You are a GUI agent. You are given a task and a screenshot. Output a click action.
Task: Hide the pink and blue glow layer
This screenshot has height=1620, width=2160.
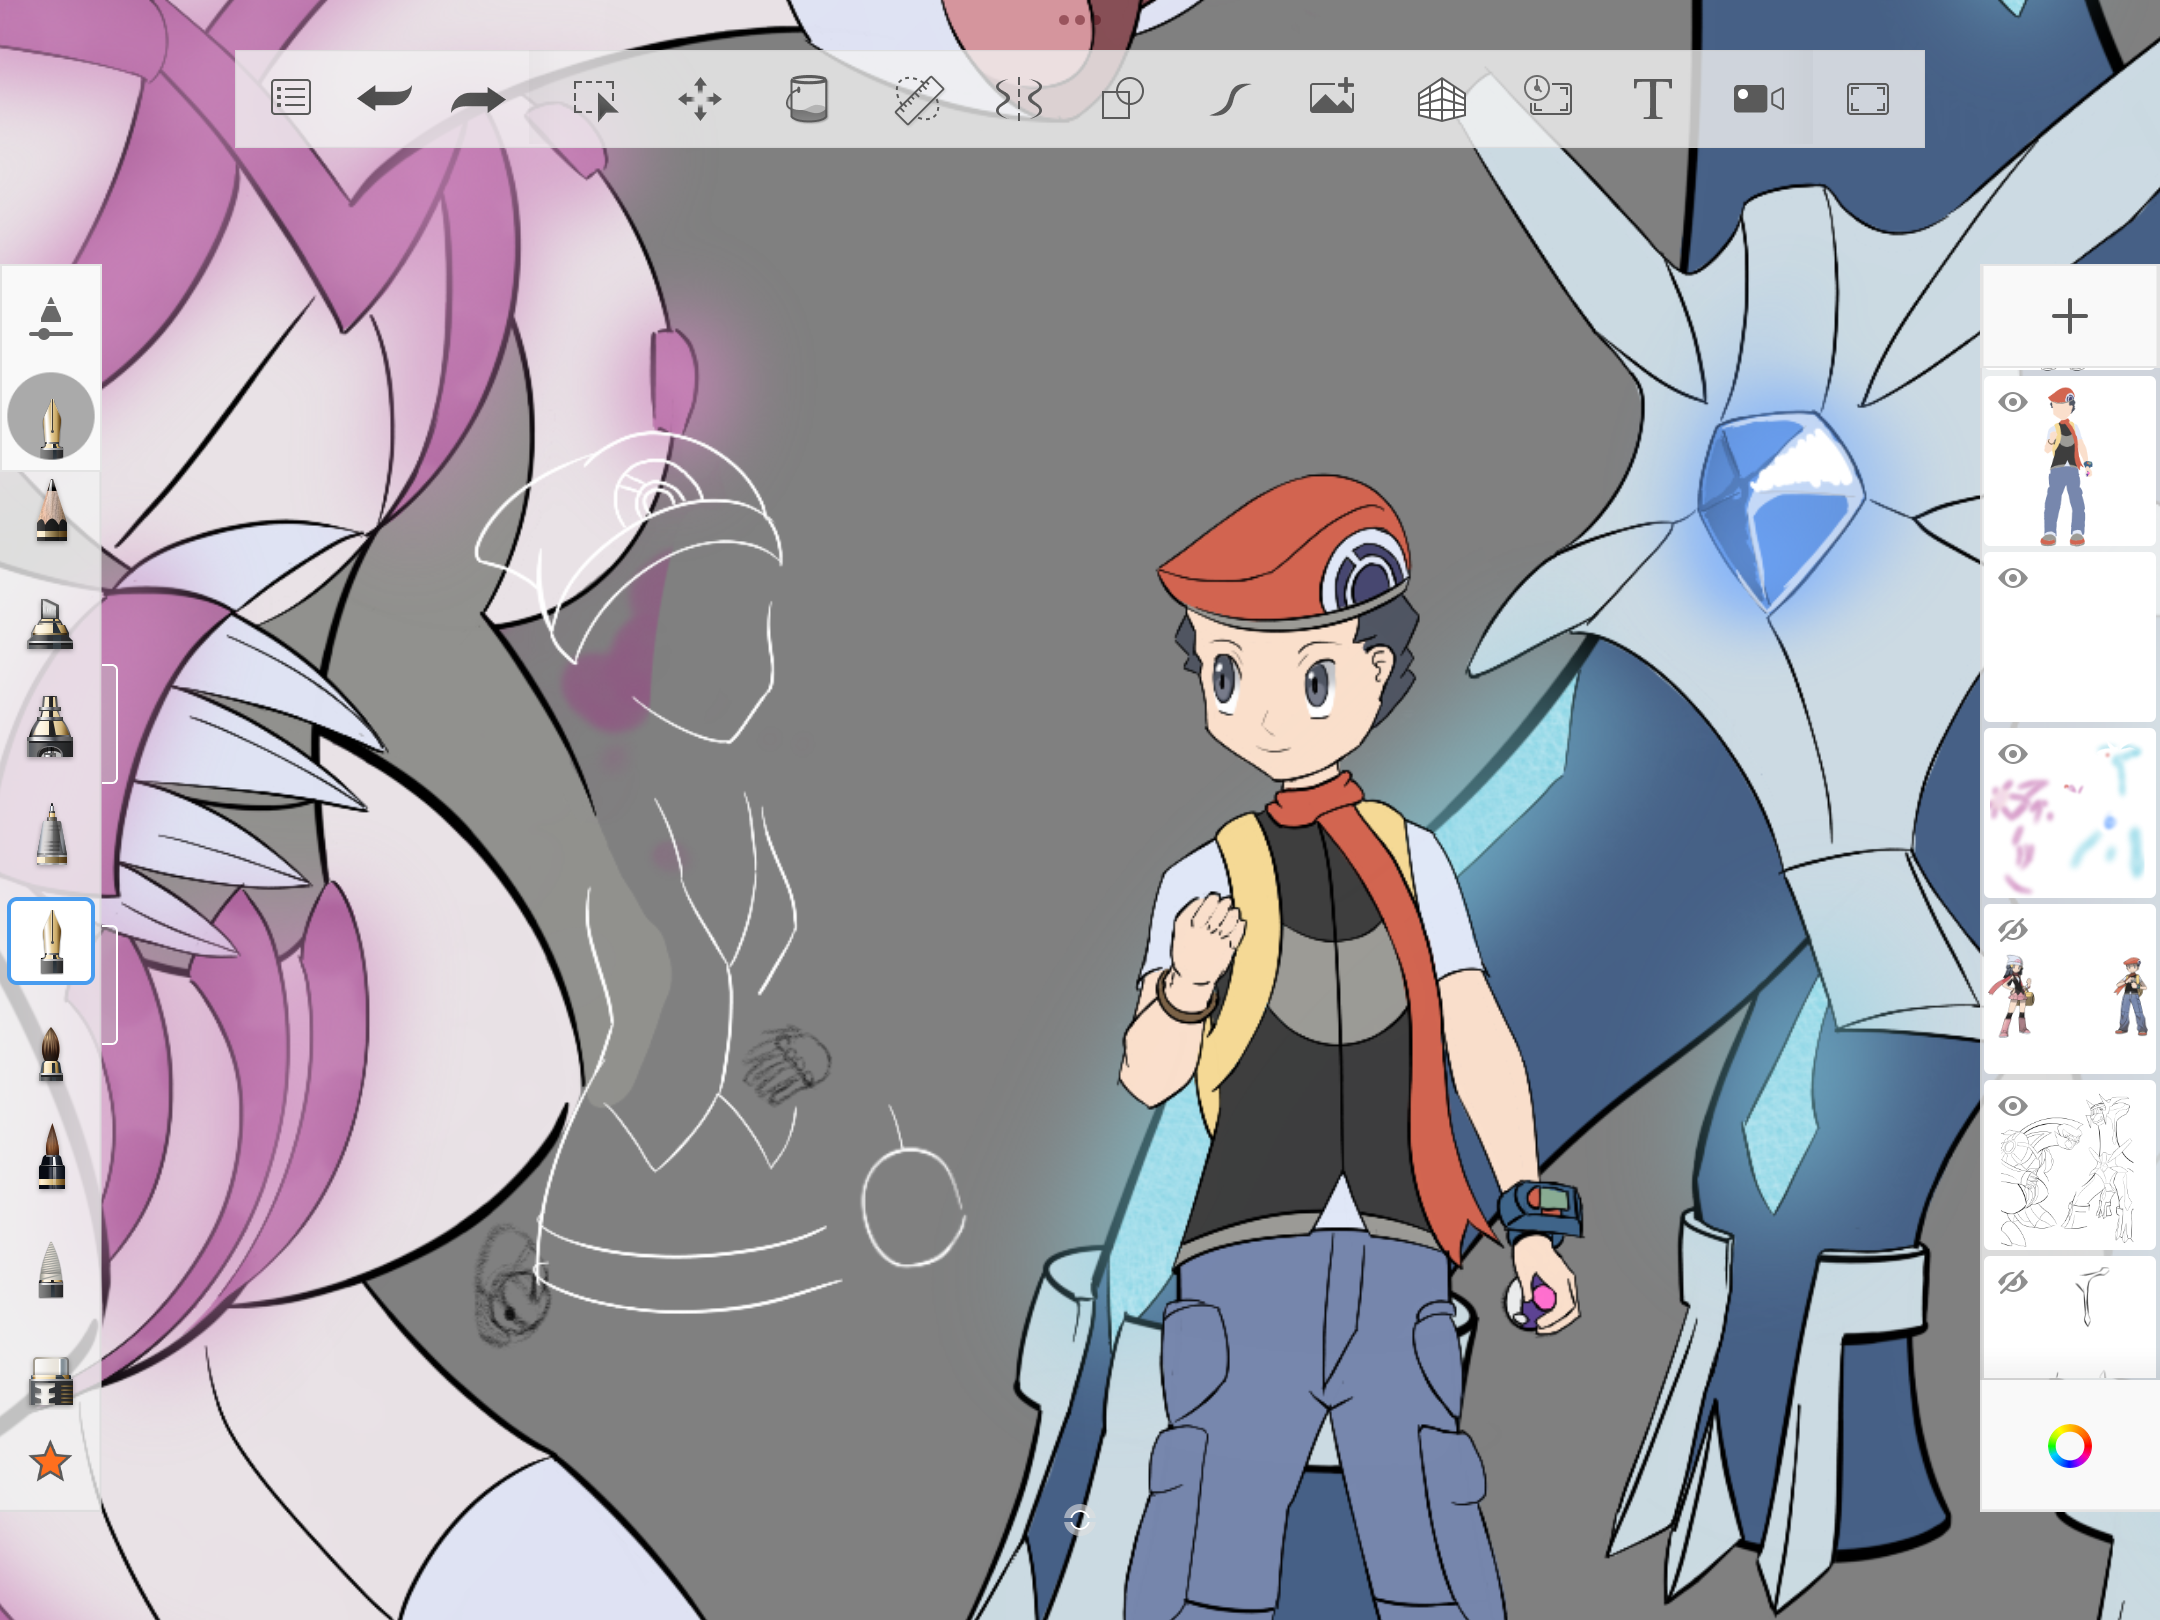(x=2013, y=754)
